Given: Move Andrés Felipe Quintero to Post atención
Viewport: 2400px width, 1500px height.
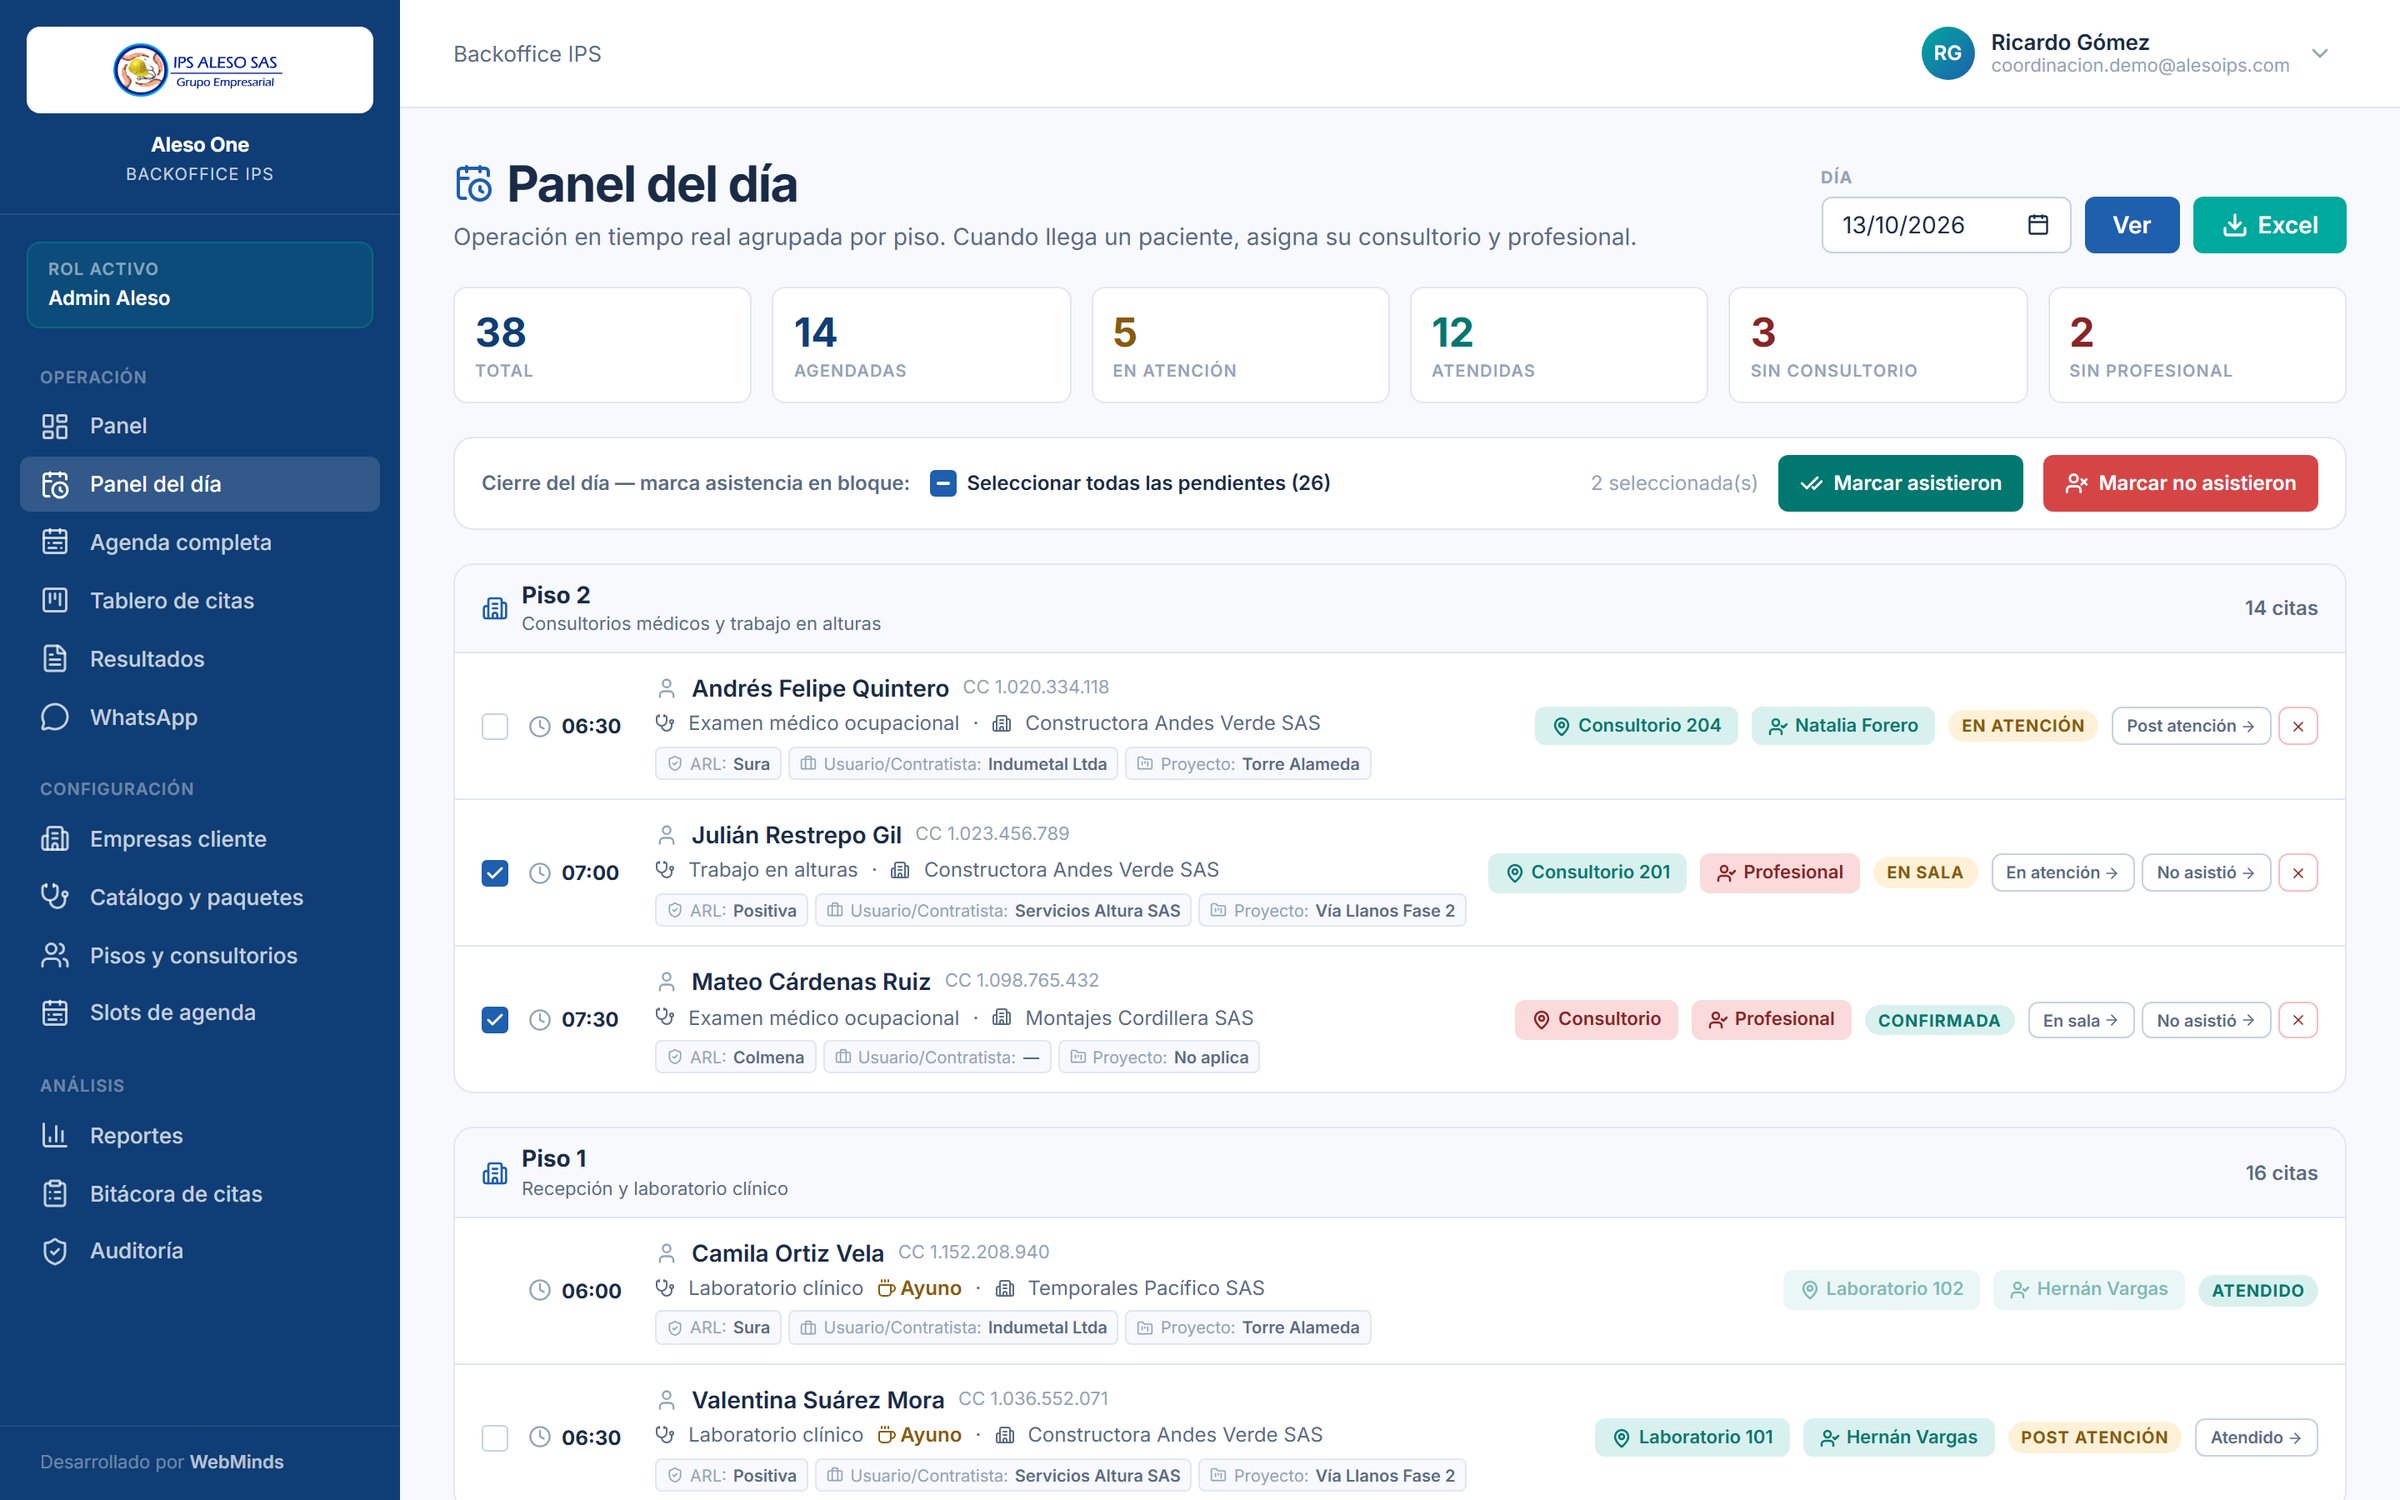Looking at the screenshot, I should click(x=2190, y=726).
